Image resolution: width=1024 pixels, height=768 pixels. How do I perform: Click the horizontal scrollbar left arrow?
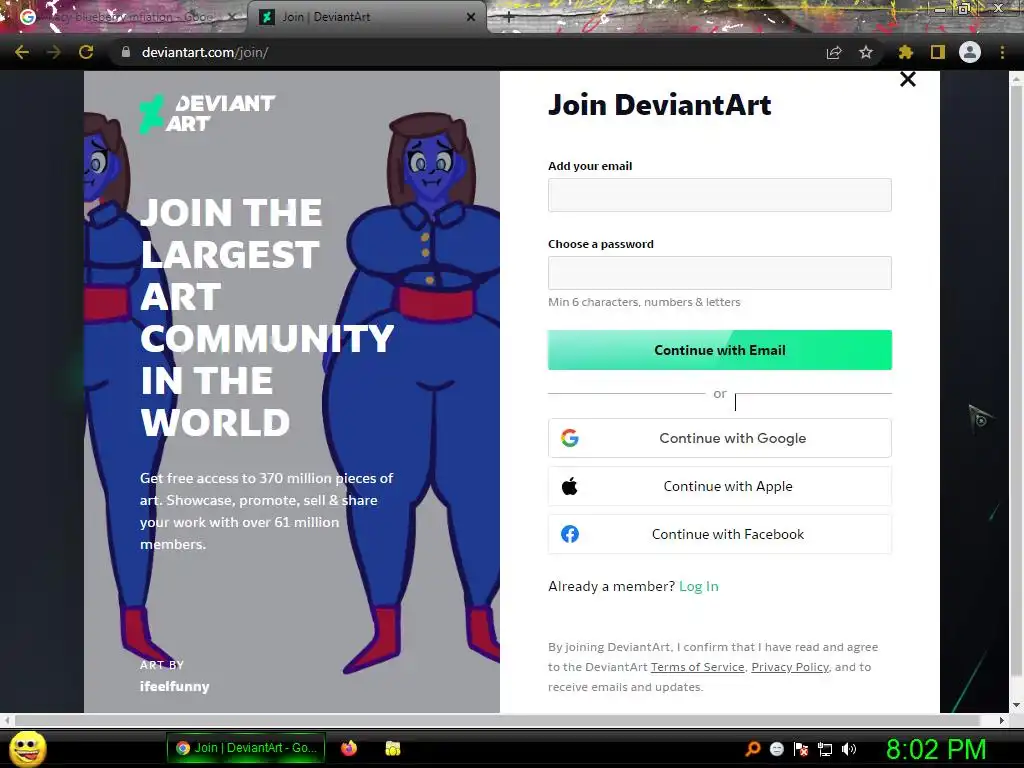click(x=7, y=720)
